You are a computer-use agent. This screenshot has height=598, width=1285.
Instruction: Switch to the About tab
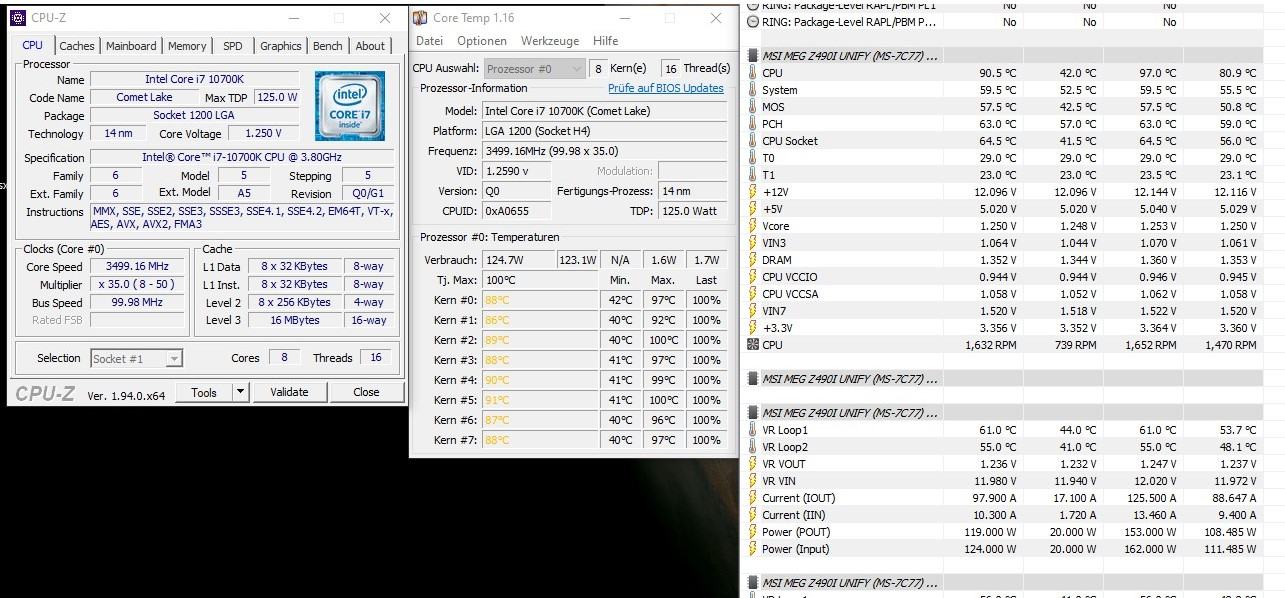pyautogui.click(x=370, y=46)
